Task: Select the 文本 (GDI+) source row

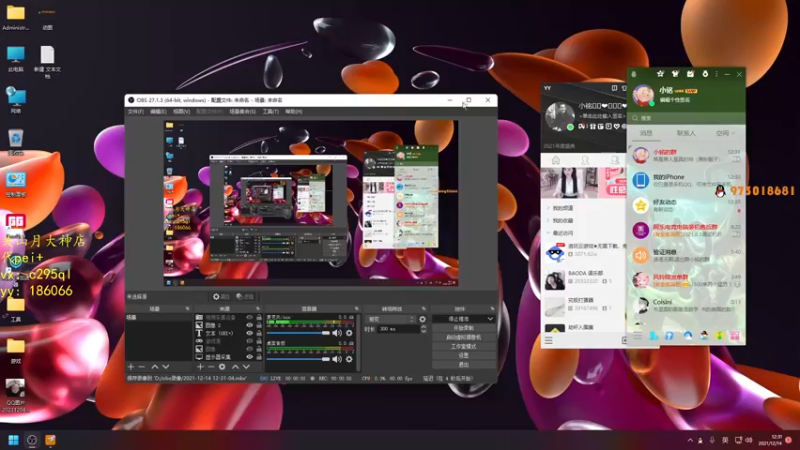Action: click(228, 333)
